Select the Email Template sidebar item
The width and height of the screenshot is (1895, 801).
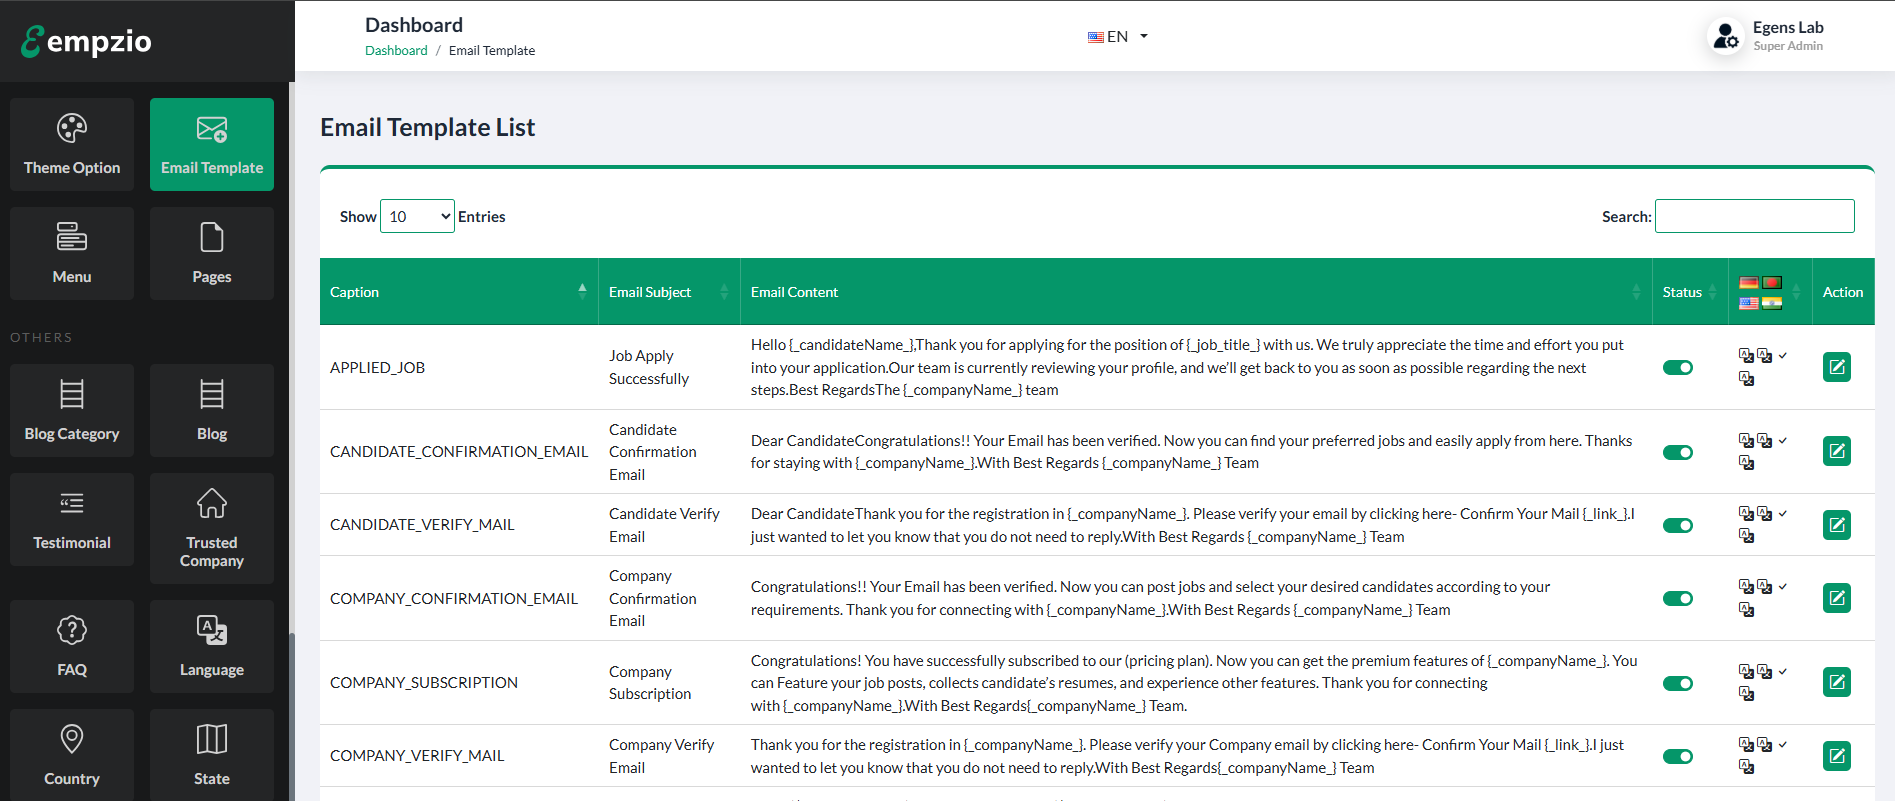tap(211, 144)
